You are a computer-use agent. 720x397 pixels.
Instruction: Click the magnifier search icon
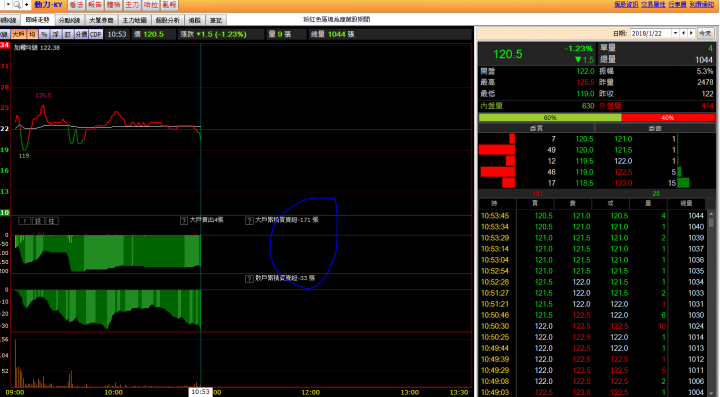tap(17, 5)
